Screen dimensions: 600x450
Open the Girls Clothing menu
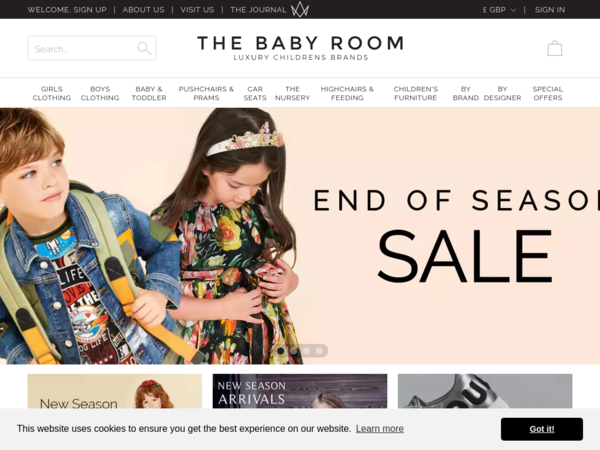coord(52,93)
